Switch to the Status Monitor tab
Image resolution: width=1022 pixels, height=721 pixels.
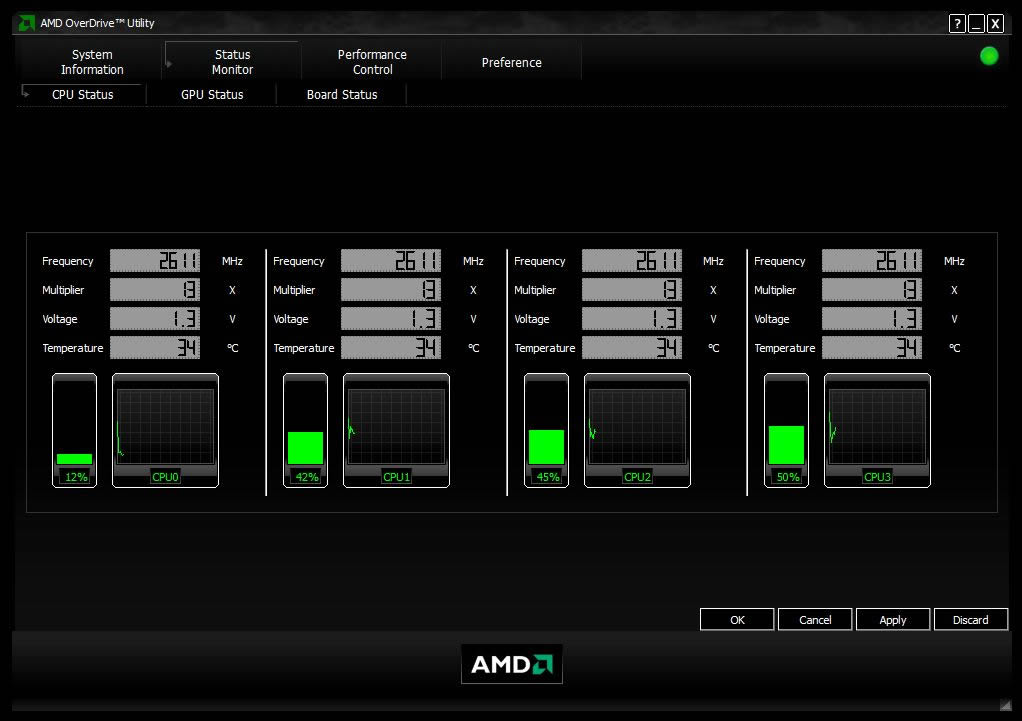233,62
